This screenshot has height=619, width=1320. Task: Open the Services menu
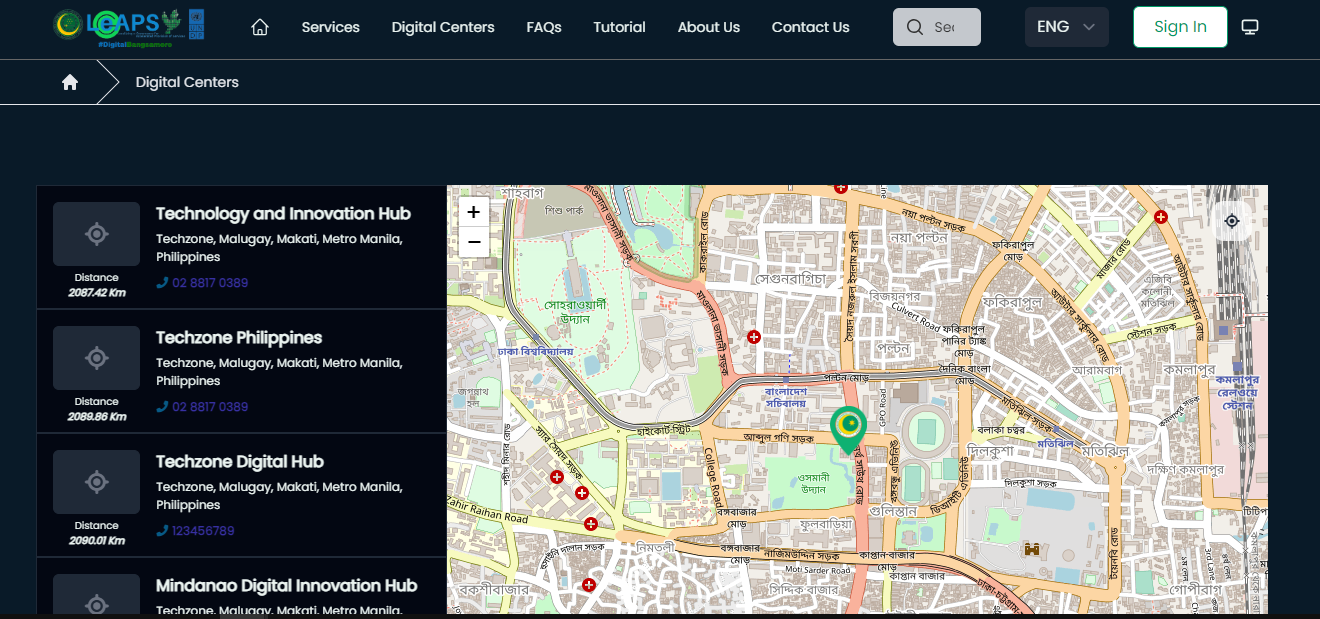point(330,27)
